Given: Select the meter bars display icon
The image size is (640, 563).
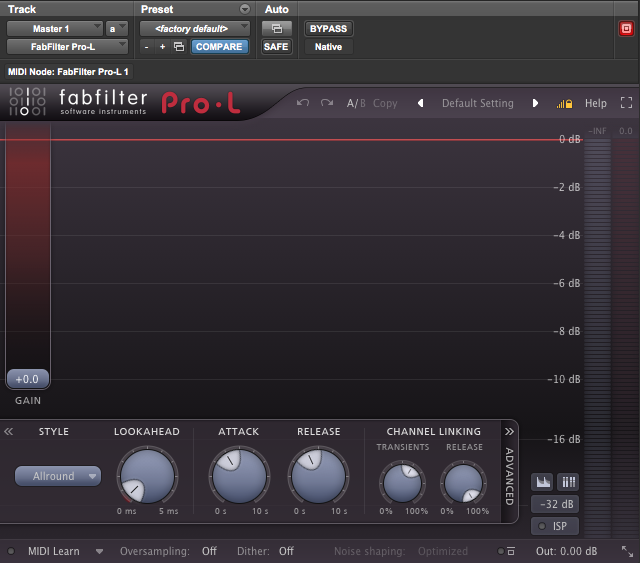Looking at the screenshot, I should pos(568,481).
